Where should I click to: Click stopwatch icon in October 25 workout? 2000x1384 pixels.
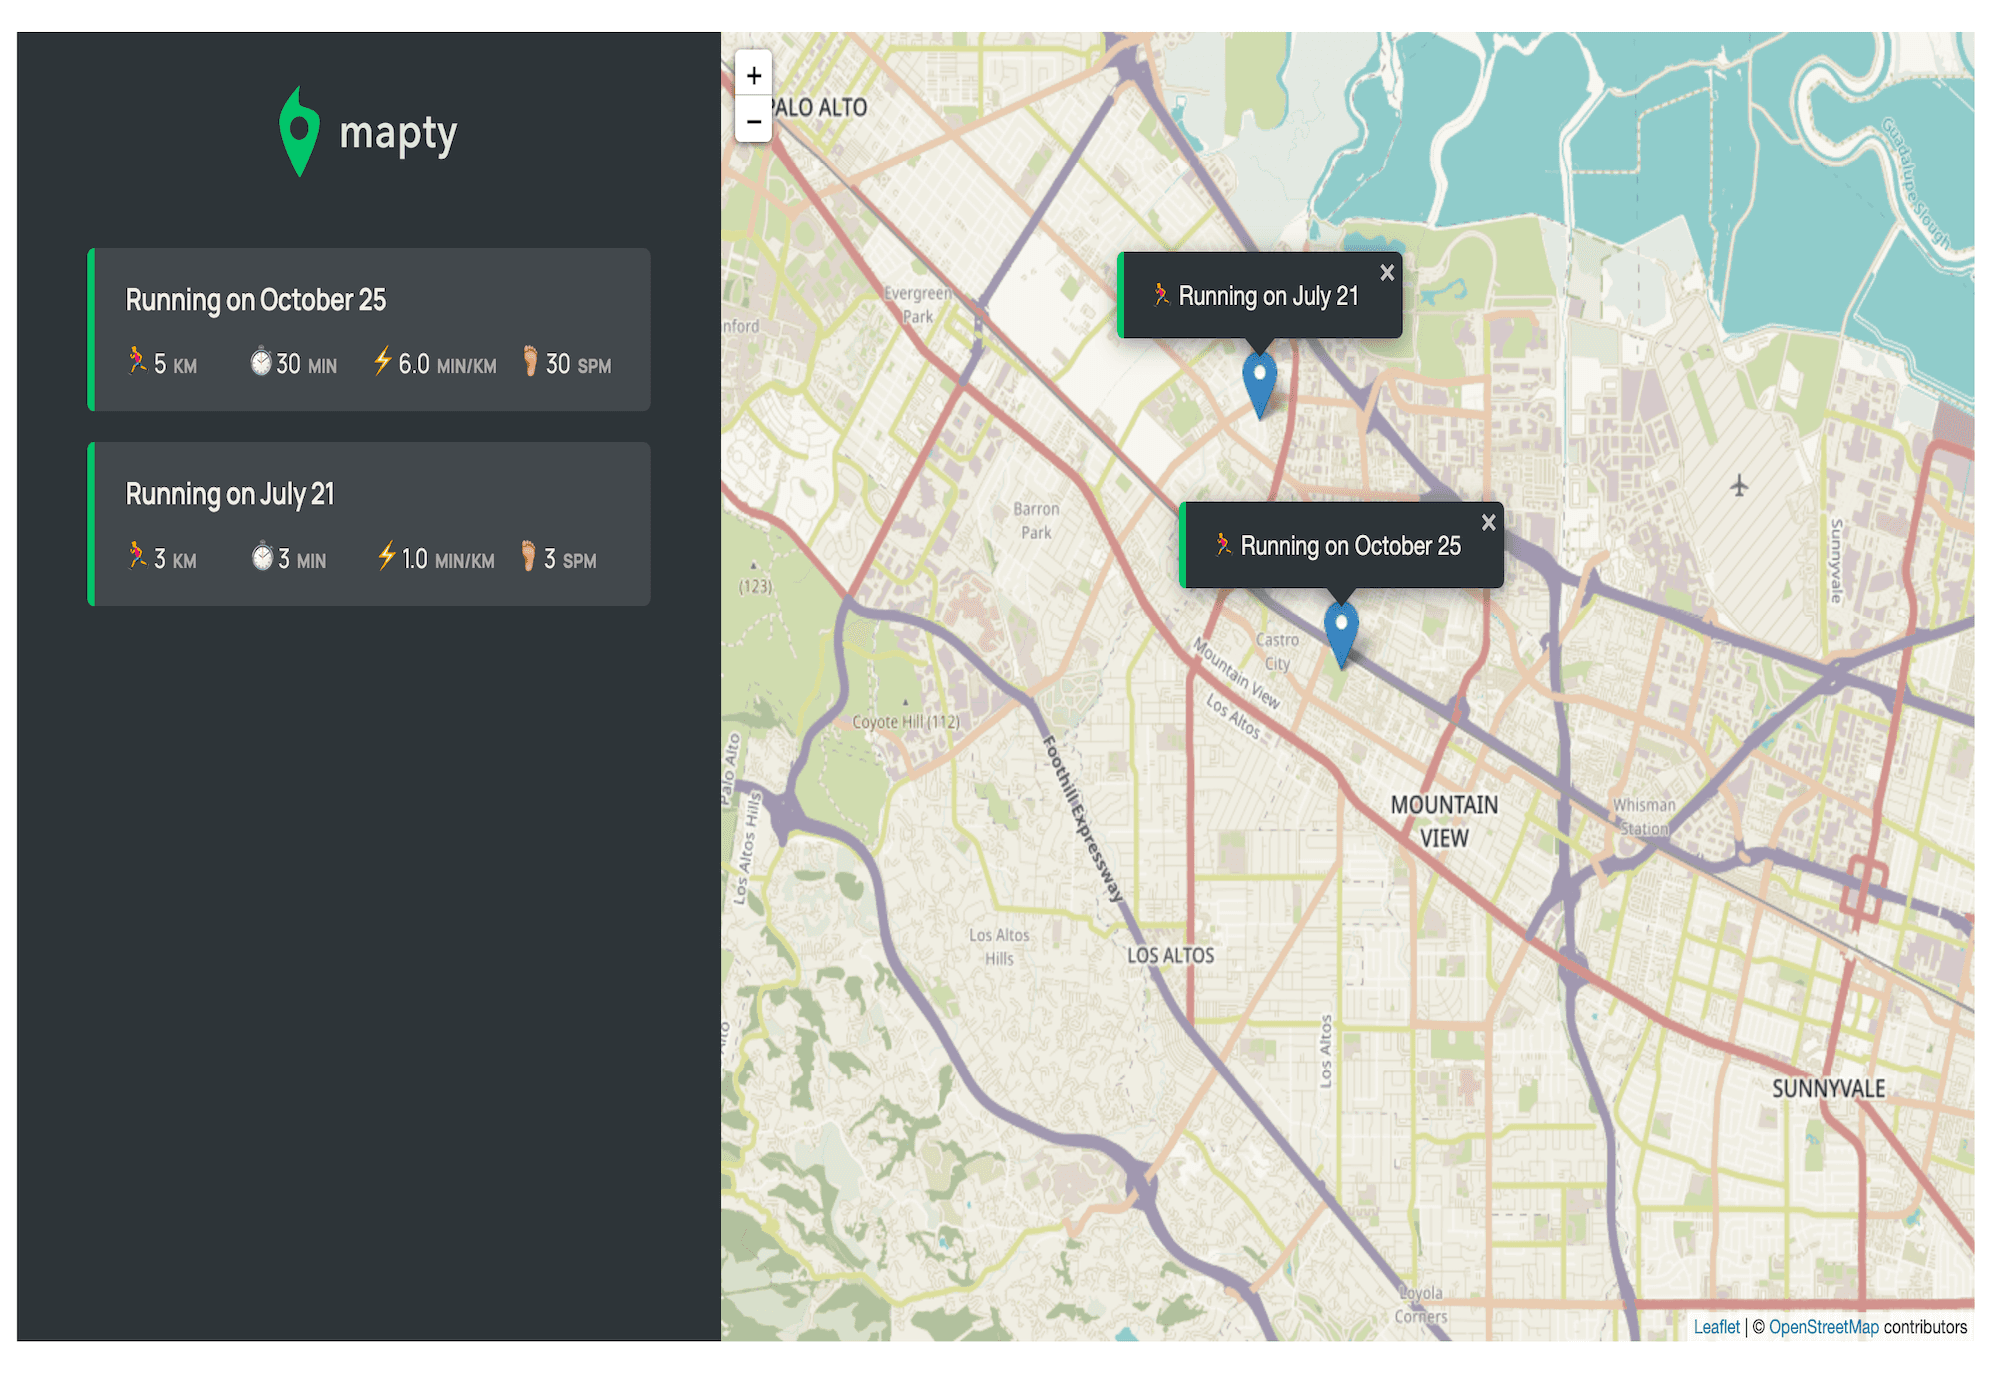tap(261, 362)
